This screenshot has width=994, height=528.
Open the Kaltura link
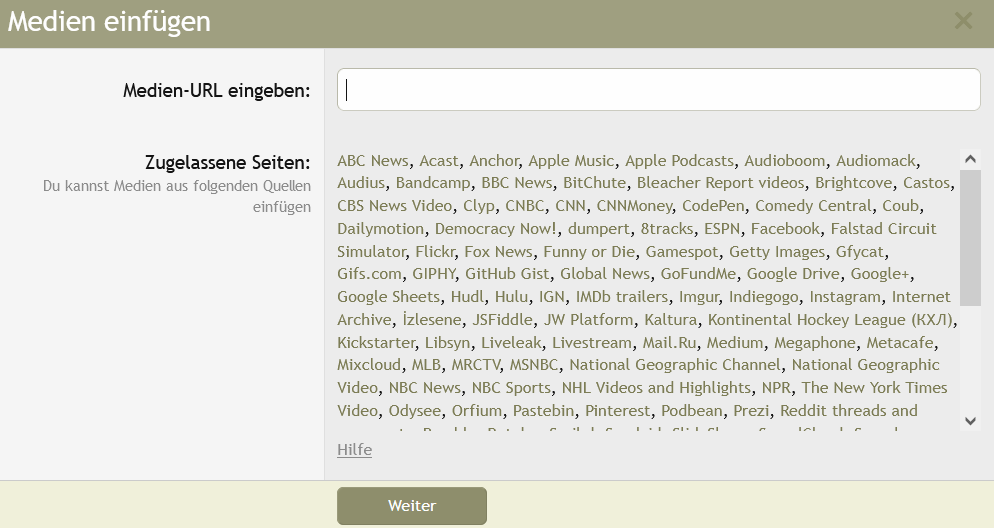pyautogui.click(x=671, y=319)
